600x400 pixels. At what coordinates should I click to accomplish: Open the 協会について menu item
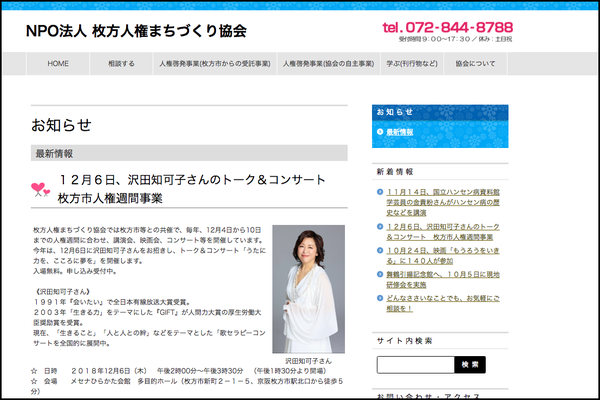tap(474, 63)
